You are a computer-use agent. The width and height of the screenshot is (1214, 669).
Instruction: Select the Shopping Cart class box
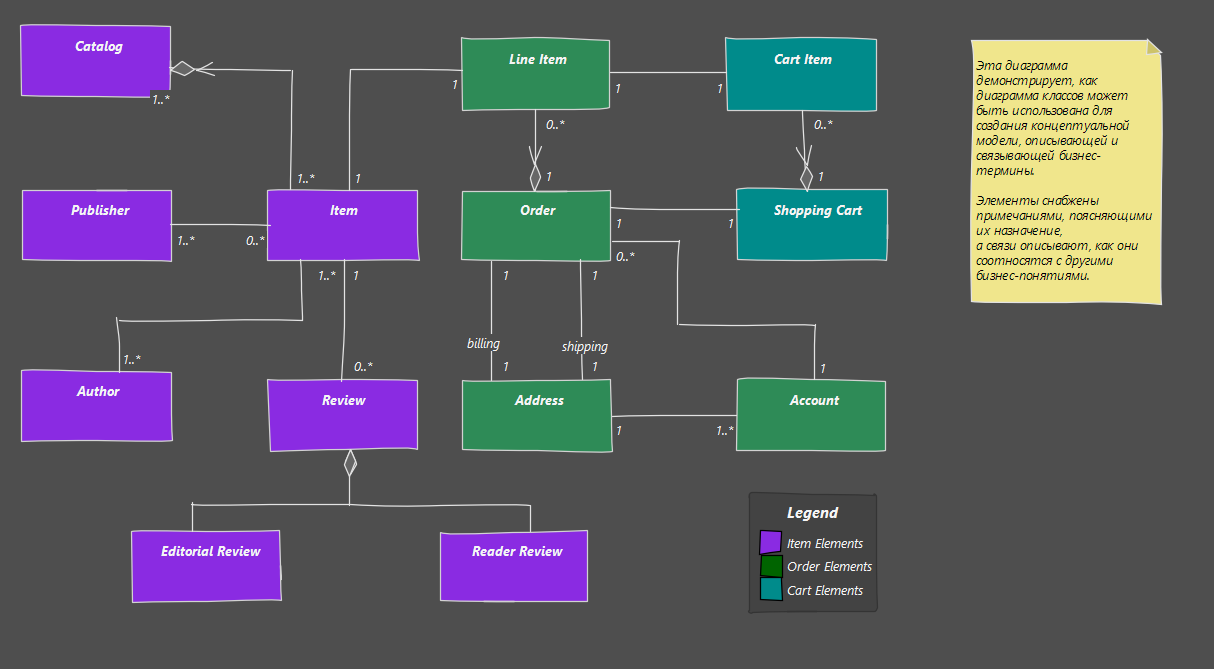point(811,225)
